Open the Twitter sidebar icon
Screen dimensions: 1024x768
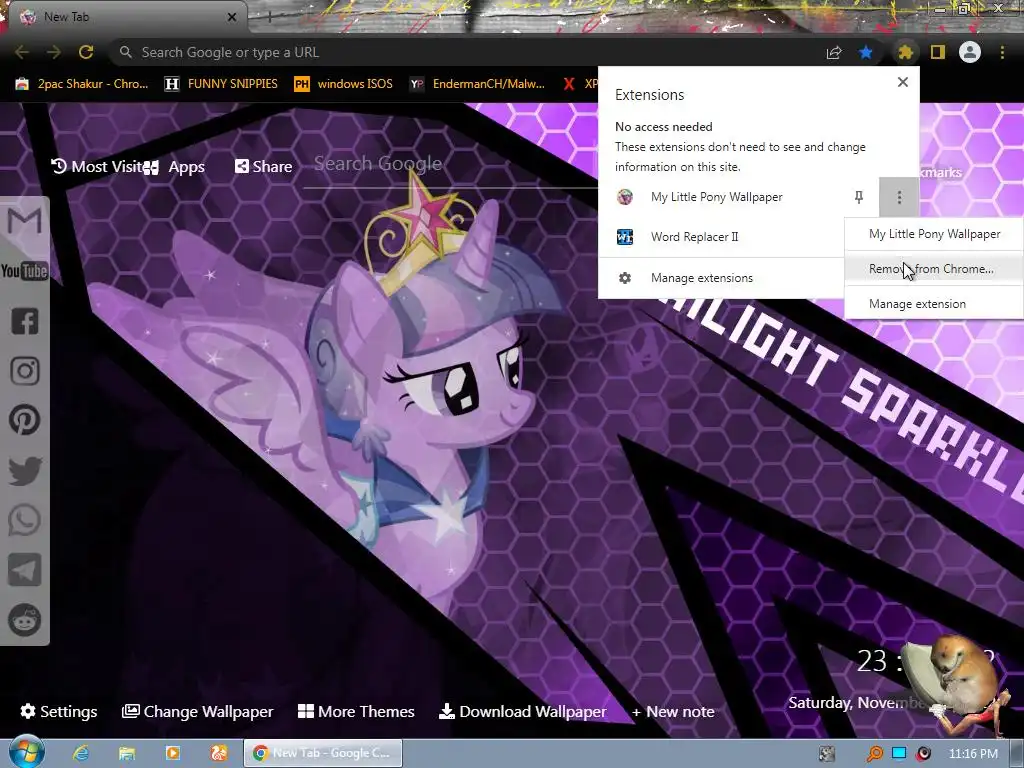(24, 471)
